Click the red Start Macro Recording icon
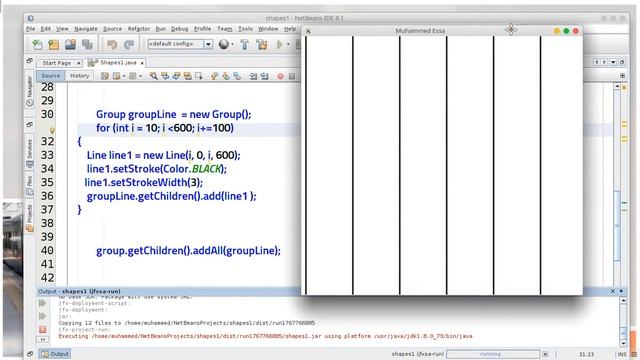This screenshot has width=640, height=360. (x=280, y=76)
